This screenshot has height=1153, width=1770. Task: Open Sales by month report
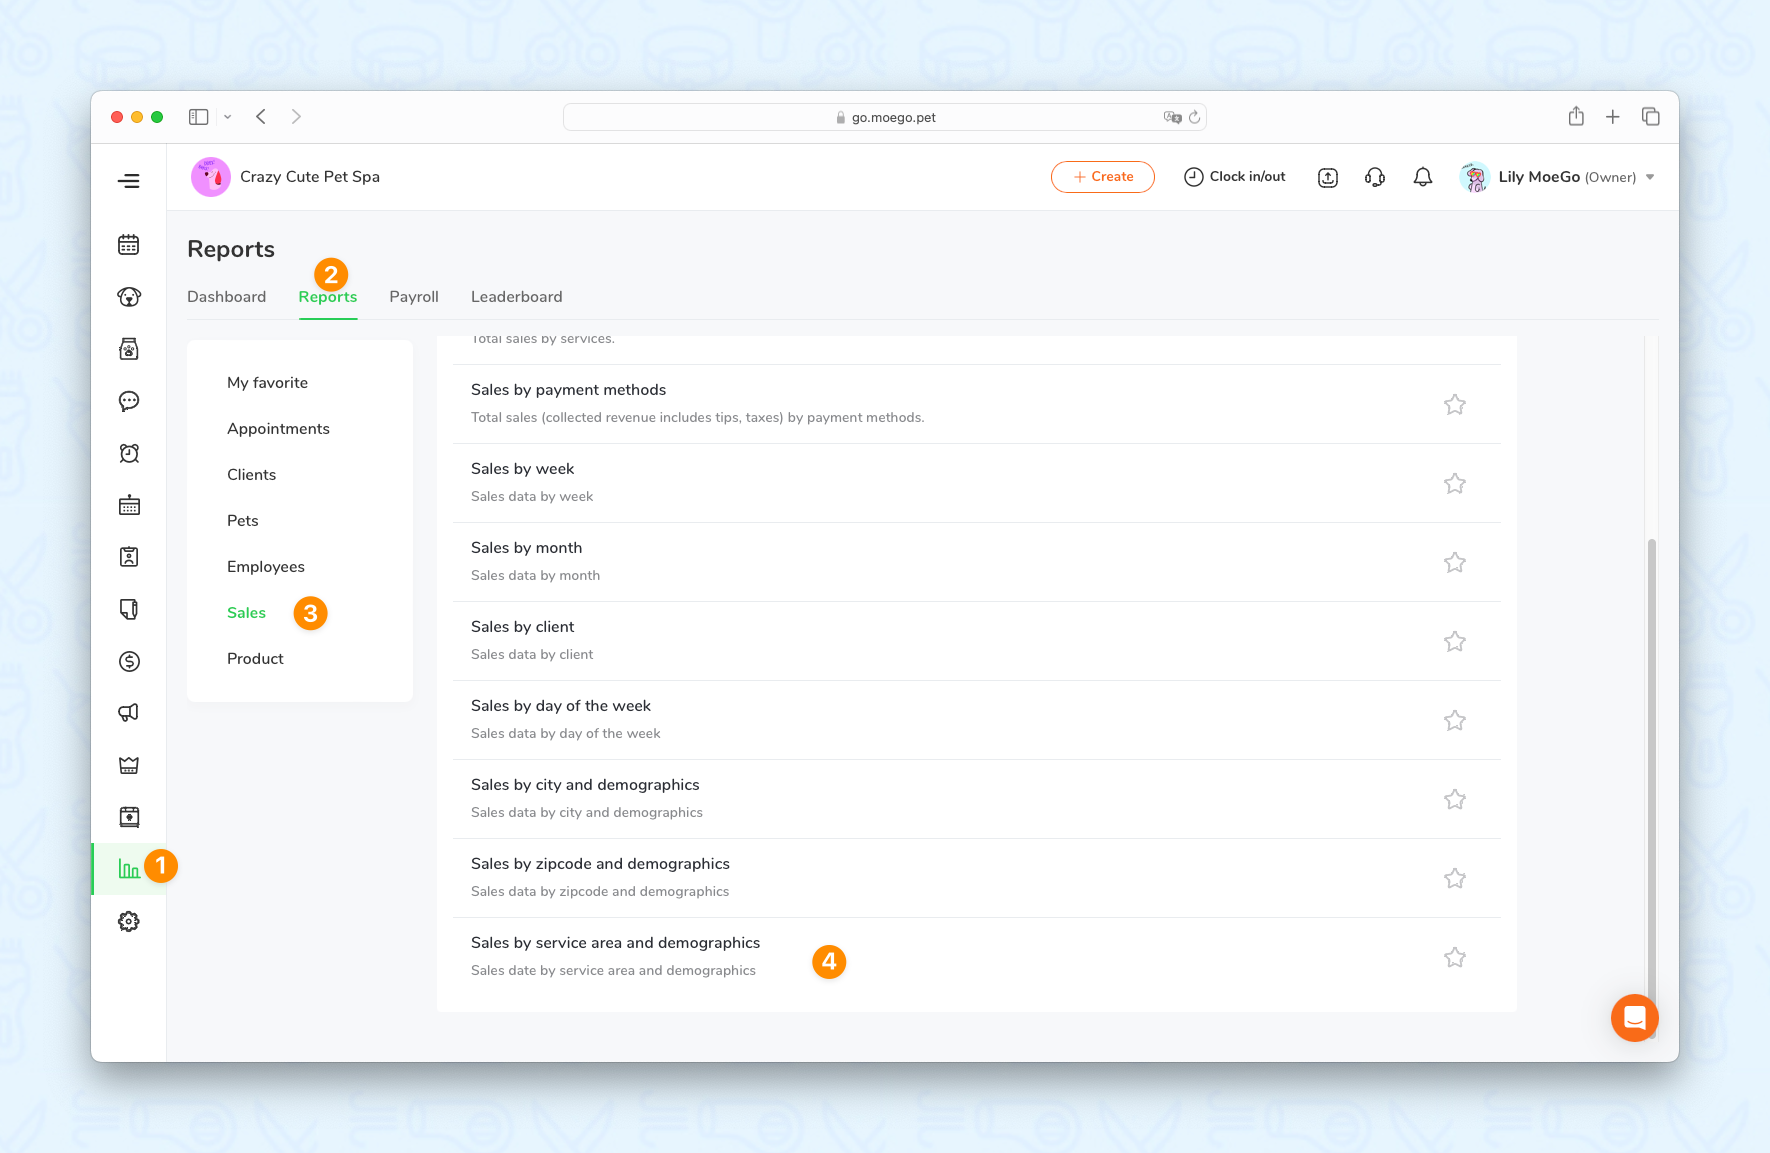[x=977, y=562]
